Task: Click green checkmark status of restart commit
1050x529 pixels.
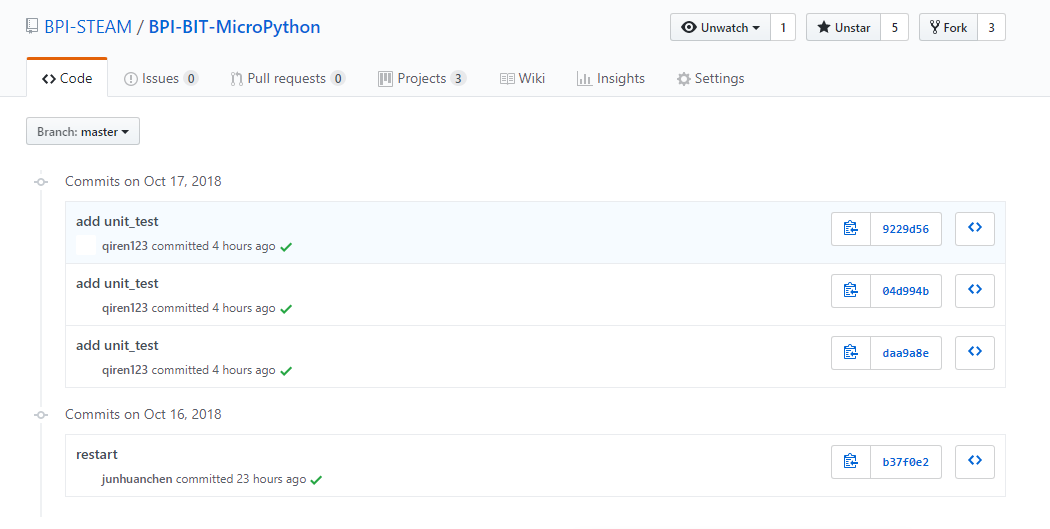Action: pos(317,480)
